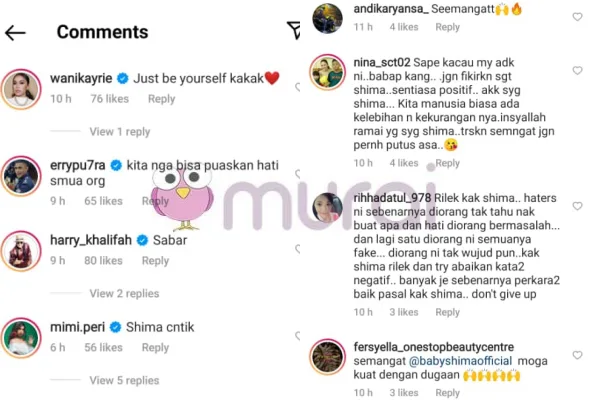
Task: Open rihhadatul_978's profile thumbnail
Action: [327, 207]
